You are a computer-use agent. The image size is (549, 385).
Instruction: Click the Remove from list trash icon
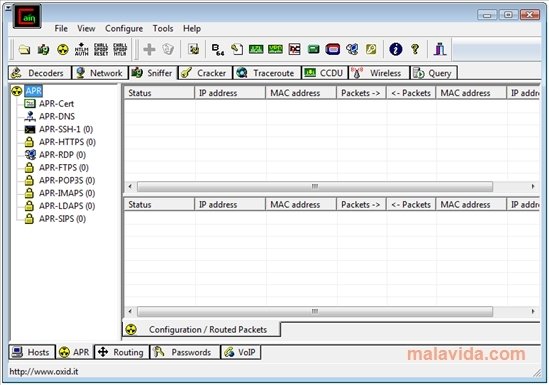(x=168, y=49)
